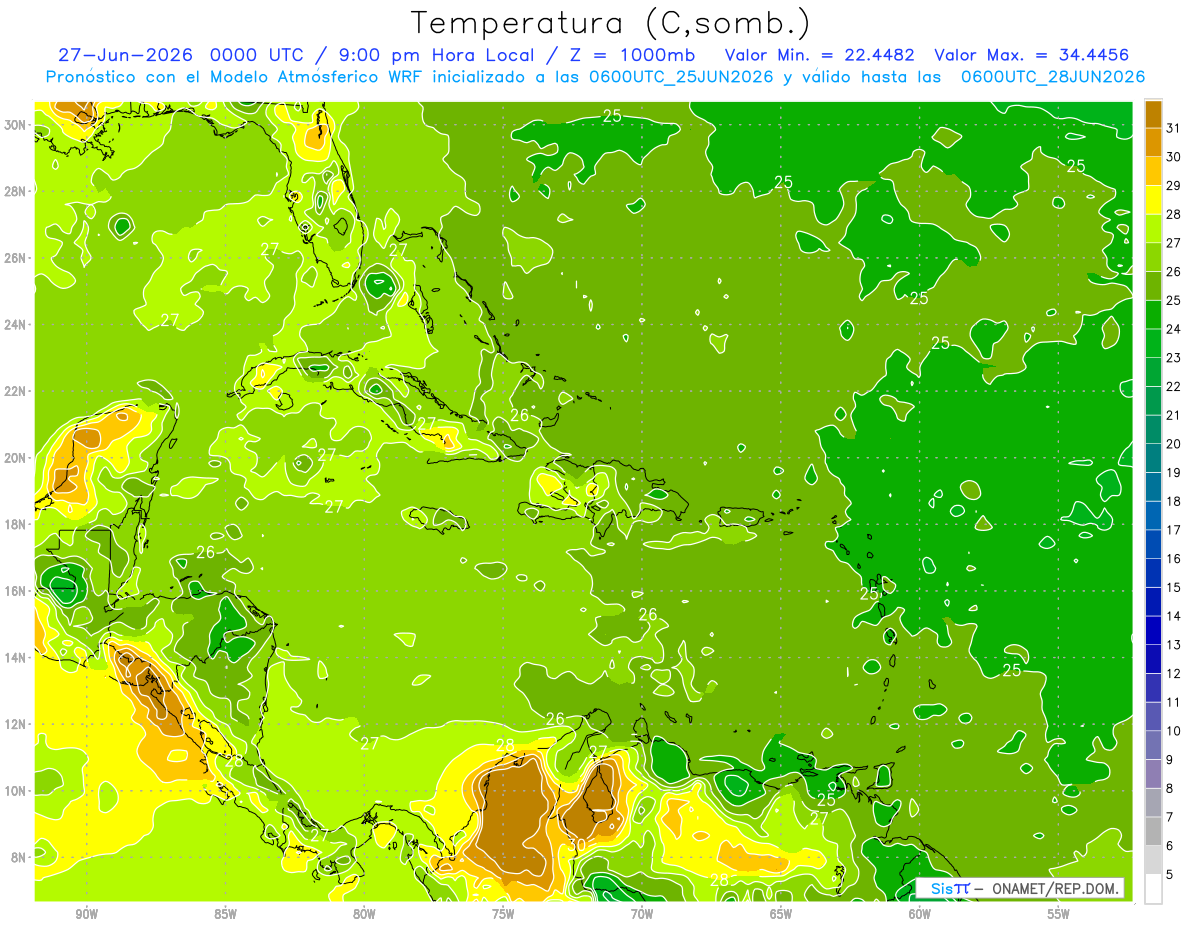Click the '16N' latitude axis label
1200x927 pixels.
point(15,591)
